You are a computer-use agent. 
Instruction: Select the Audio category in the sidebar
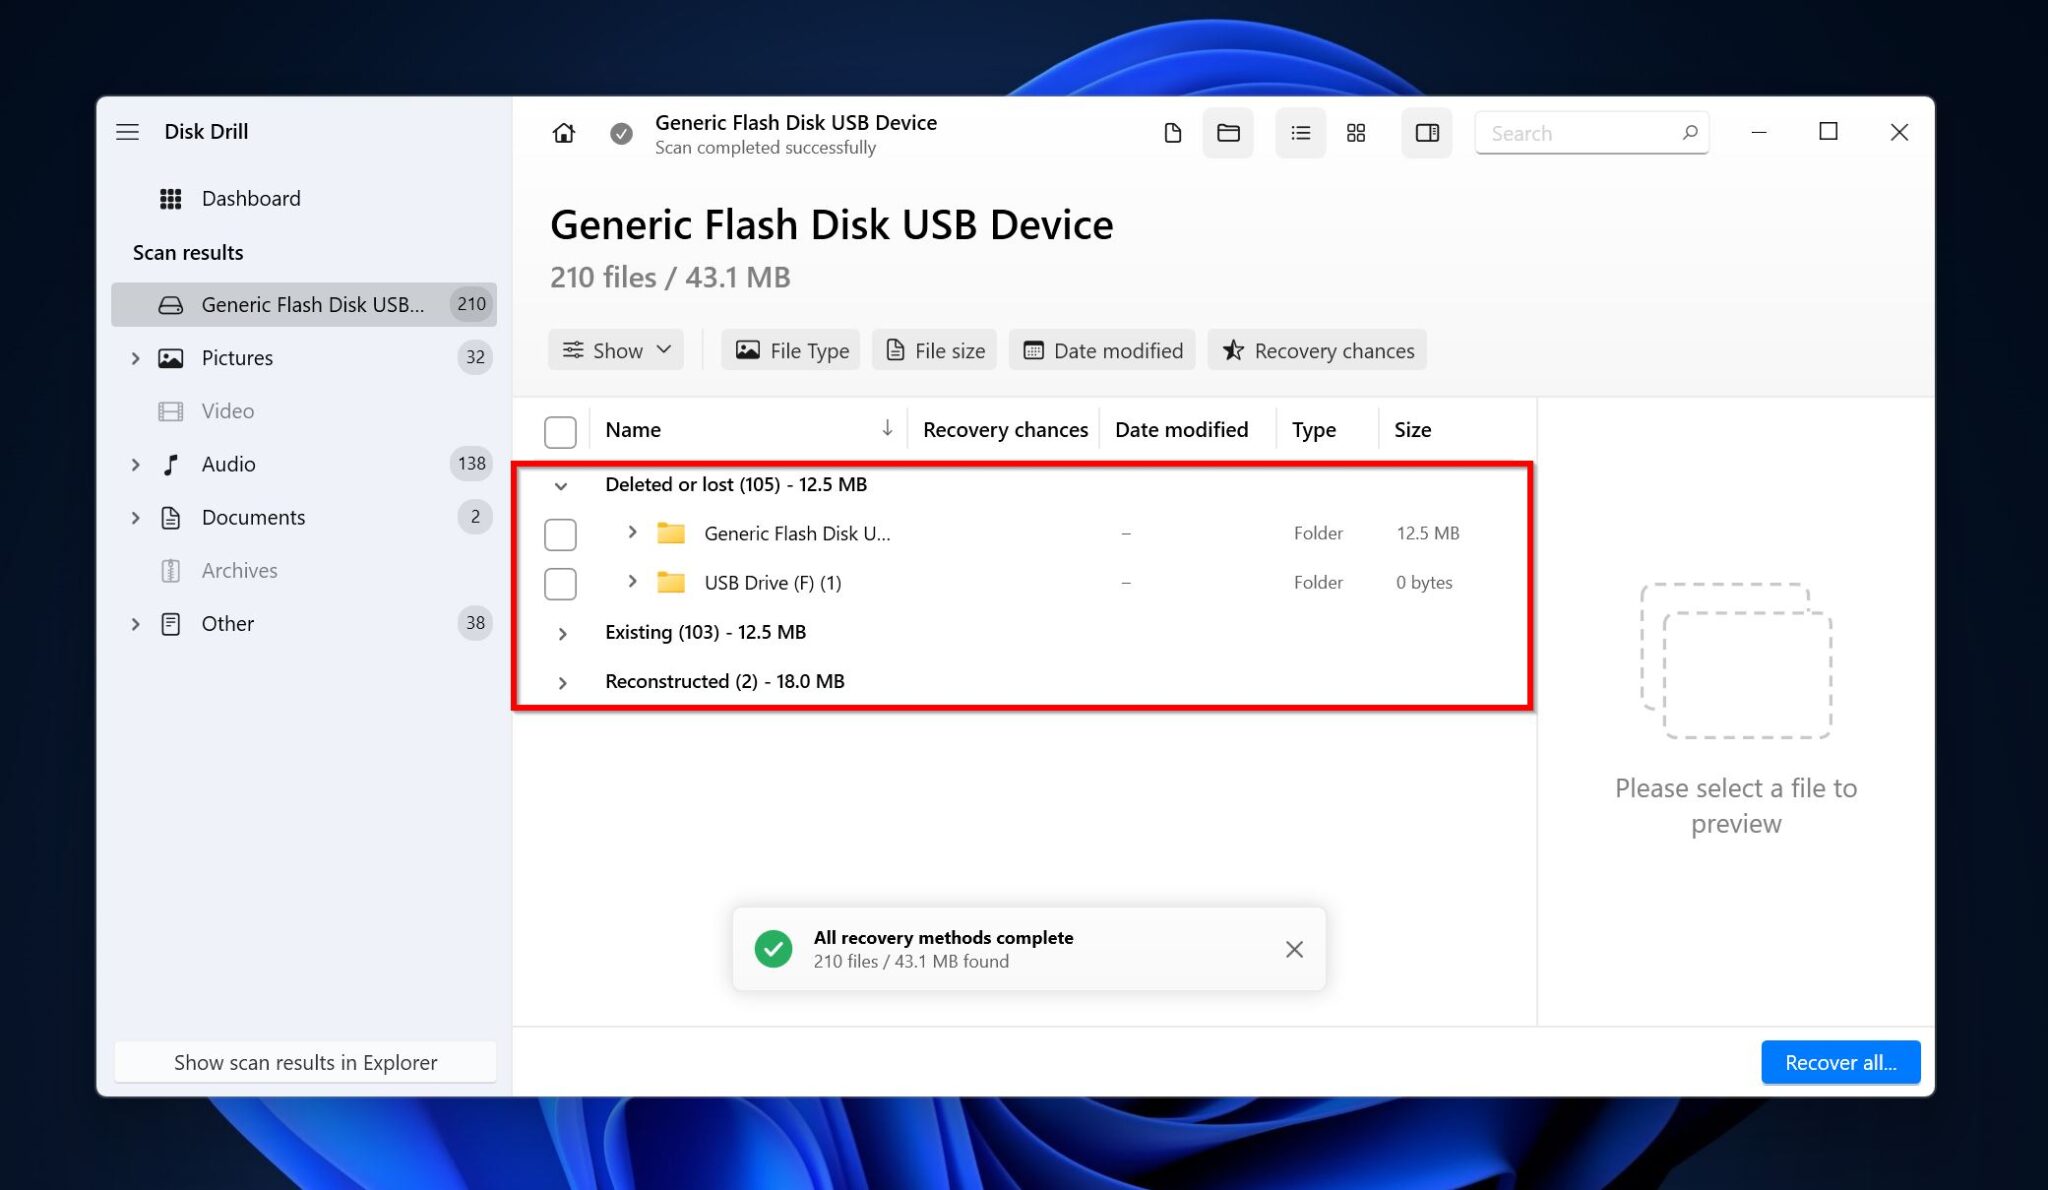228,464
